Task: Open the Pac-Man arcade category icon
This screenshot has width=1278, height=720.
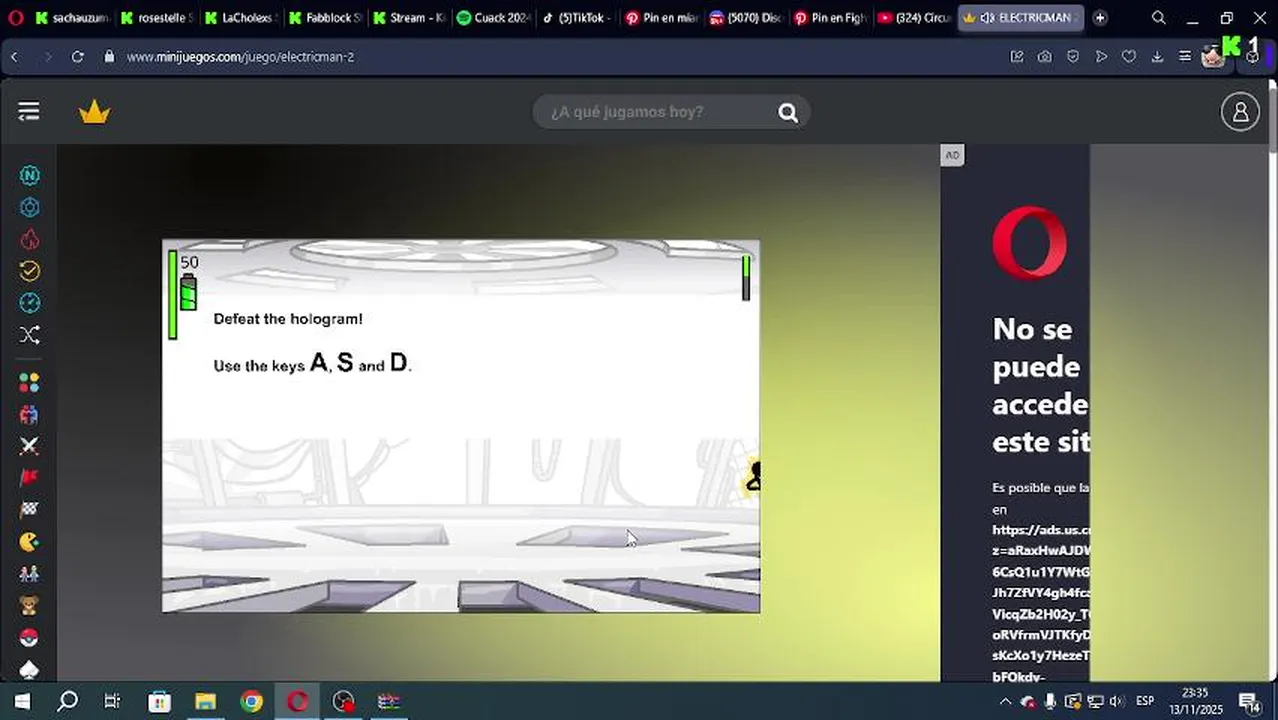Action: click(x=30, y=542)
